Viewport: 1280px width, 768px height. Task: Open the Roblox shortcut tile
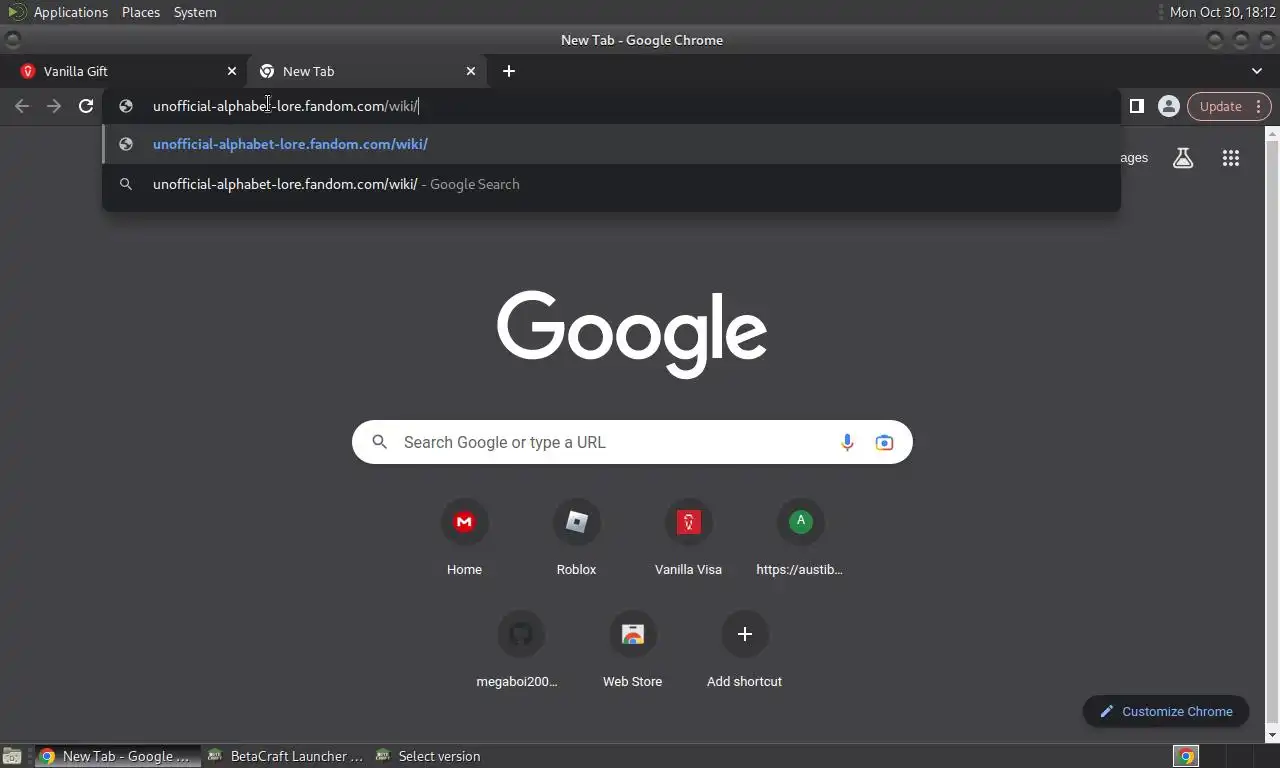(576, 539)
